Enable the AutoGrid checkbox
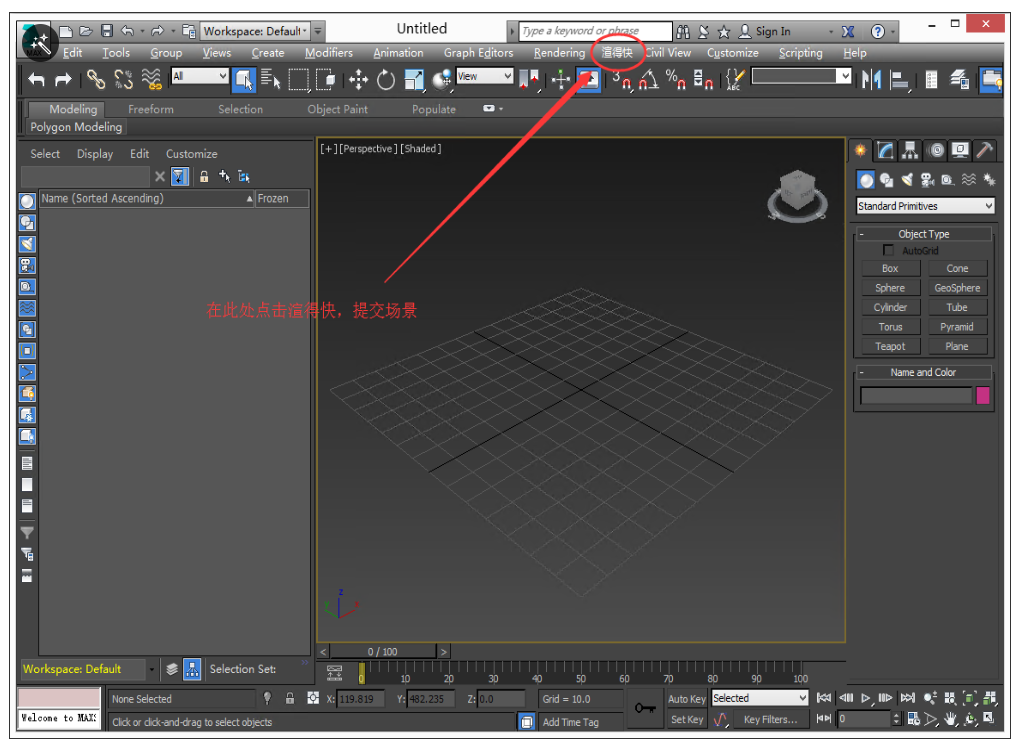The width and height of the screenshot is (1026, 742). (888, 251)
